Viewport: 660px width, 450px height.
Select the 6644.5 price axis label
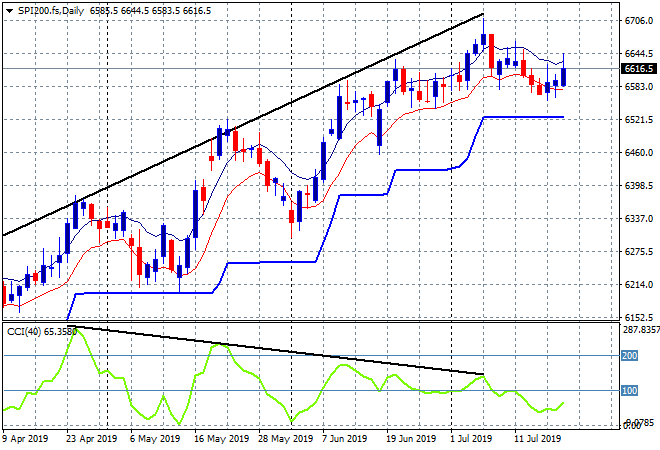(639, 53)
